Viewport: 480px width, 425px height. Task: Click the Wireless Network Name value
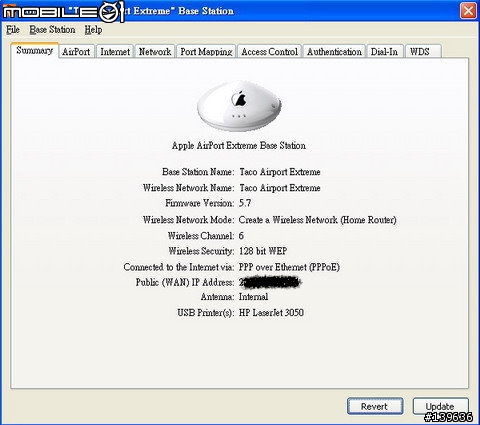pos(280,188)
